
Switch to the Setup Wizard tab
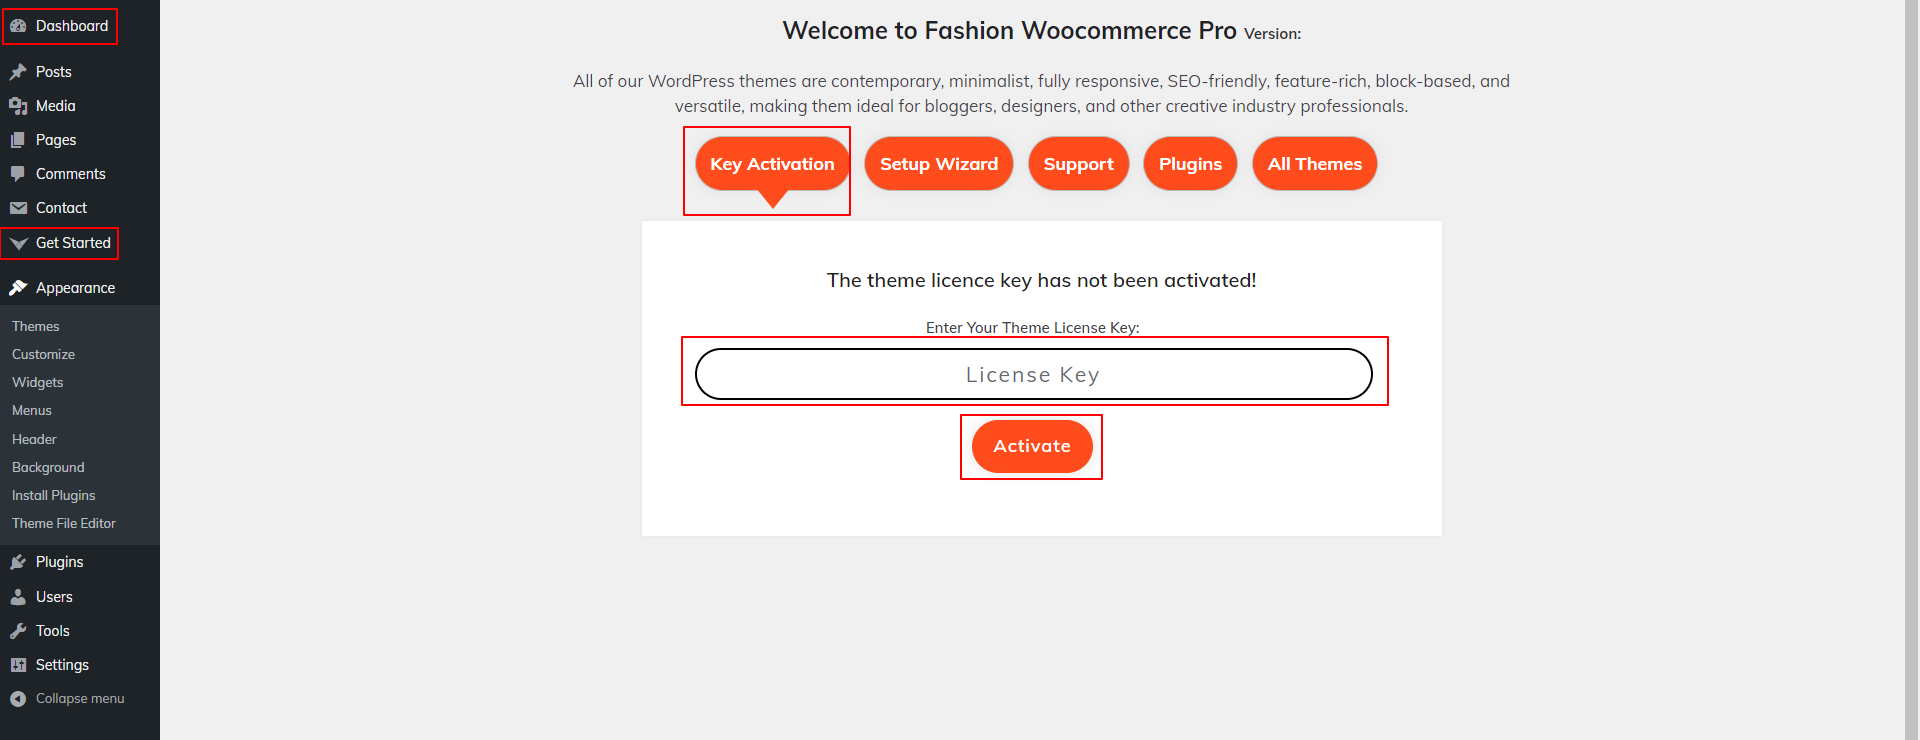point(938,164)
